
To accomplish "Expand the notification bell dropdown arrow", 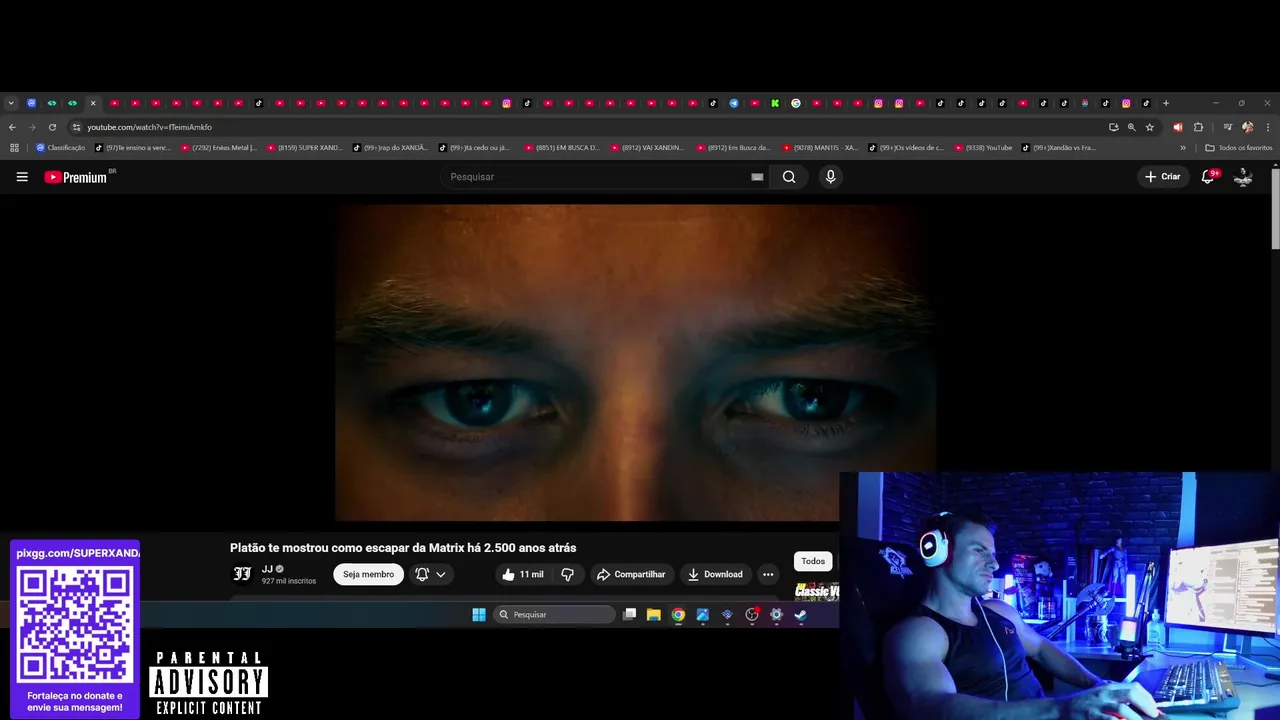I will 441,574.
